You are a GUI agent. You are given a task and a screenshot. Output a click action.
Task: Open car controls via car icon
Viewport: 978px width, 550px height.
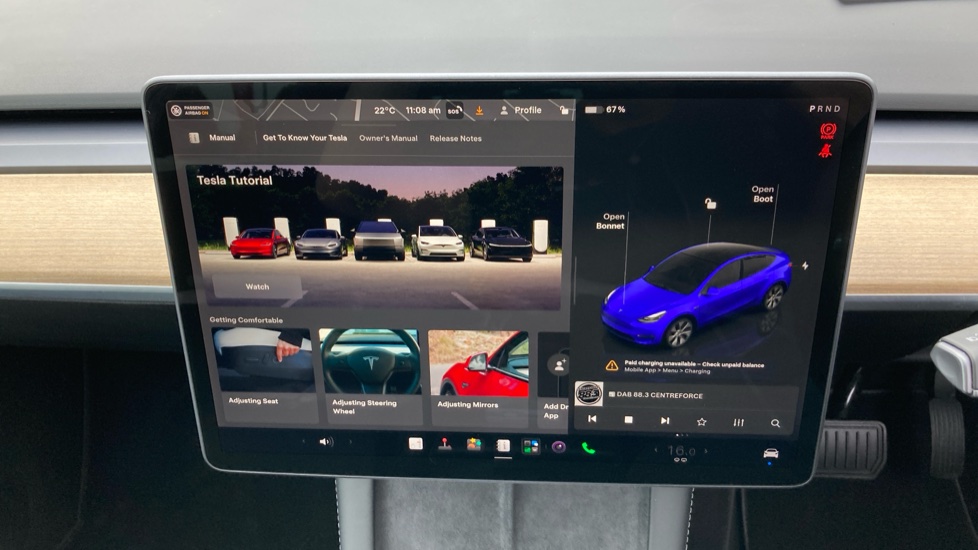coord(771,453)
